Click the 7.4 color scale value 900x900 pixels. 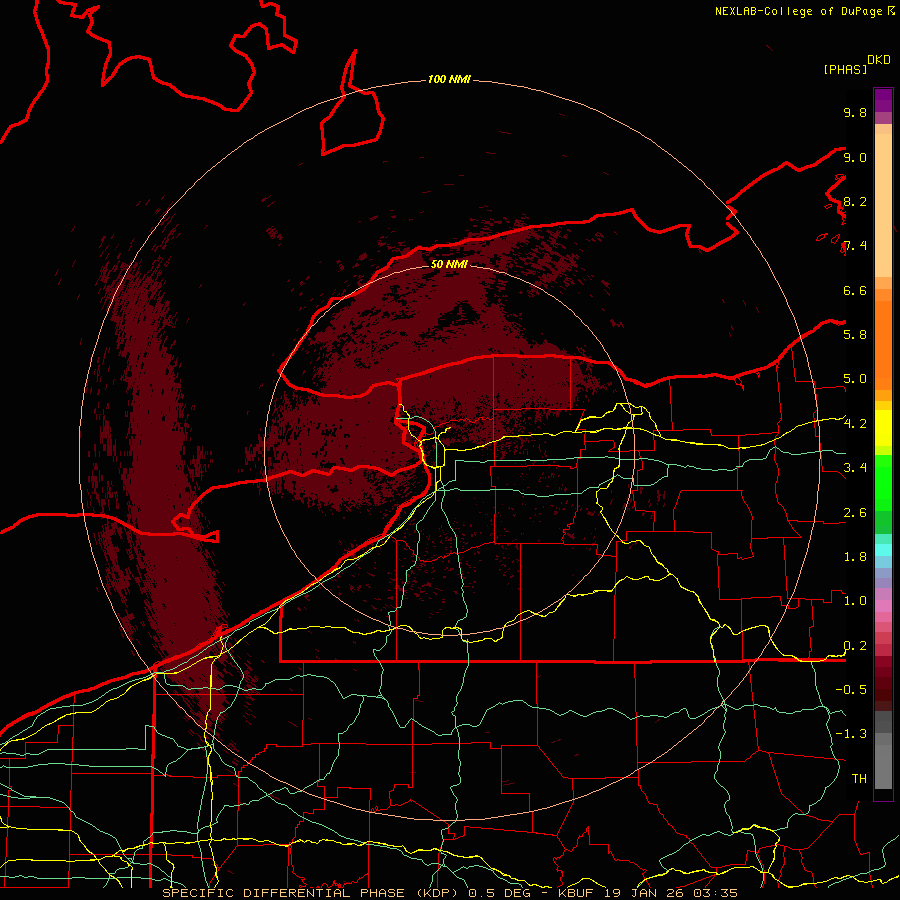coord(855,246)
